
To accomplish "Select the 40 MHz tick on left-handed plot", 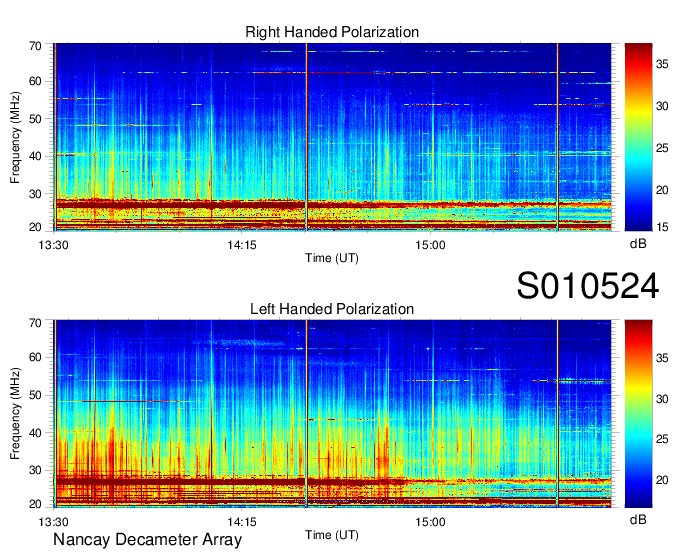I will click(x=35, y=433).
